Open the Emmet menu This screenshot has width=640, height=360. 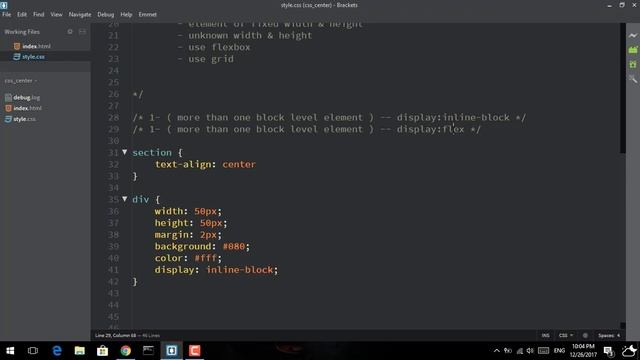147,14
